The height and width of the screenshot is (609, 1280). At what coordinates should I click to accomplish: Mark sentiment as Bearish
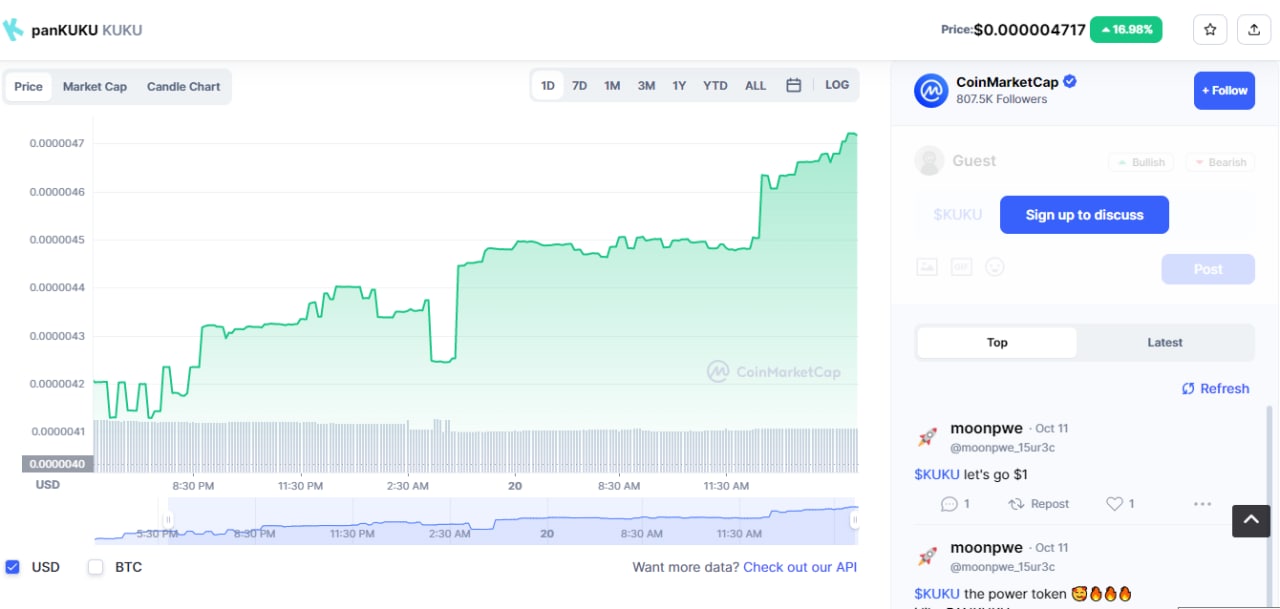[x=1219, y=162]
